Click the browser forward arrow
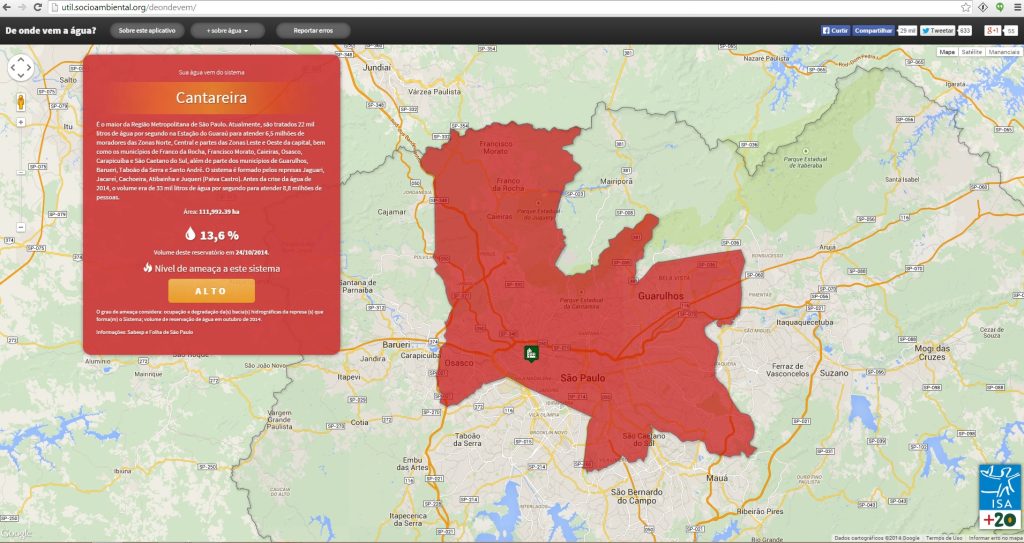Viewport: 1024px width, 543px height. tap(22, 7)
